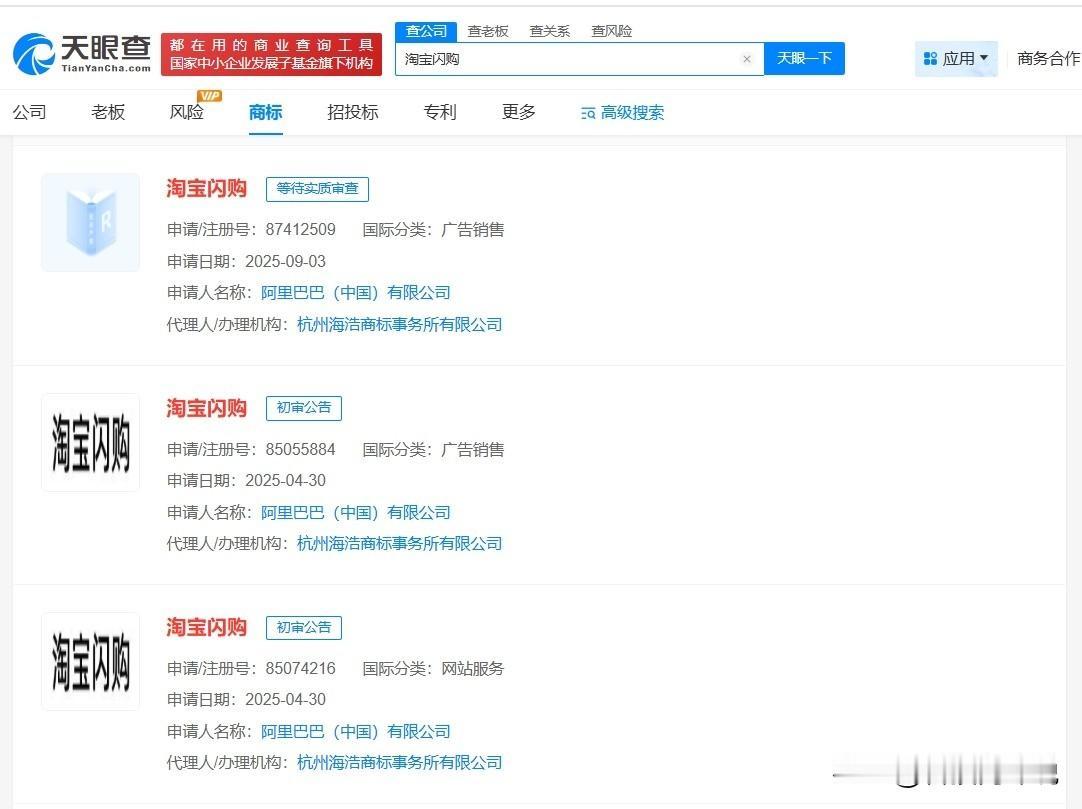Switch to the 专利 results tab
This screenshot has height=809, width=1082.
click(440, 113)
